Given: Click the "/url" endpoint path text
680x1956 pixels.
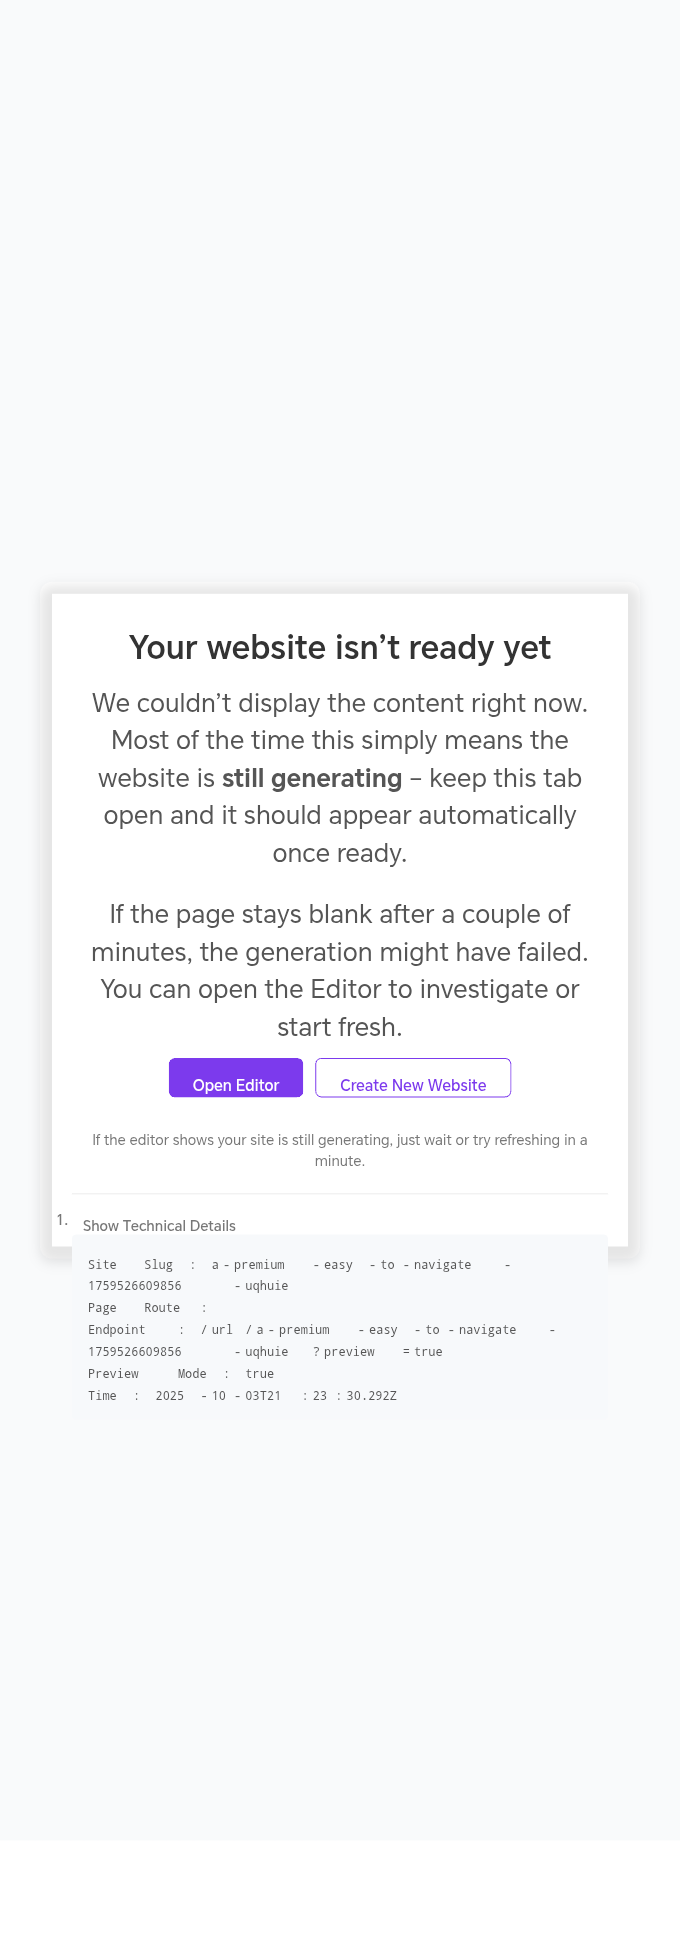Looking at the screenshot, I should tap(217, 1330).
